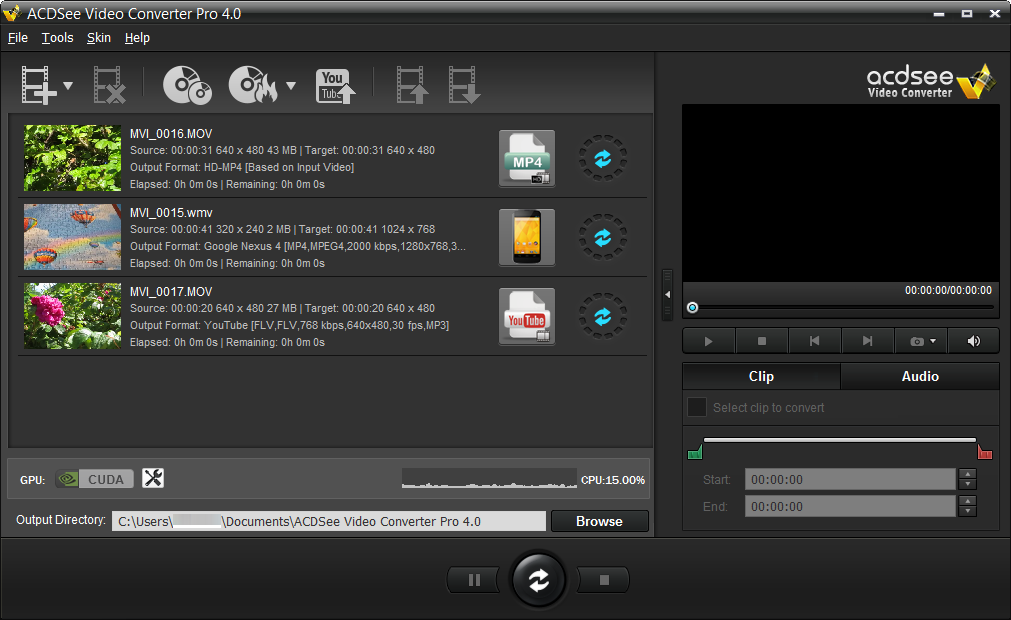
Task: Click the Remove video file icon
Action: click(x=108, y=85)
